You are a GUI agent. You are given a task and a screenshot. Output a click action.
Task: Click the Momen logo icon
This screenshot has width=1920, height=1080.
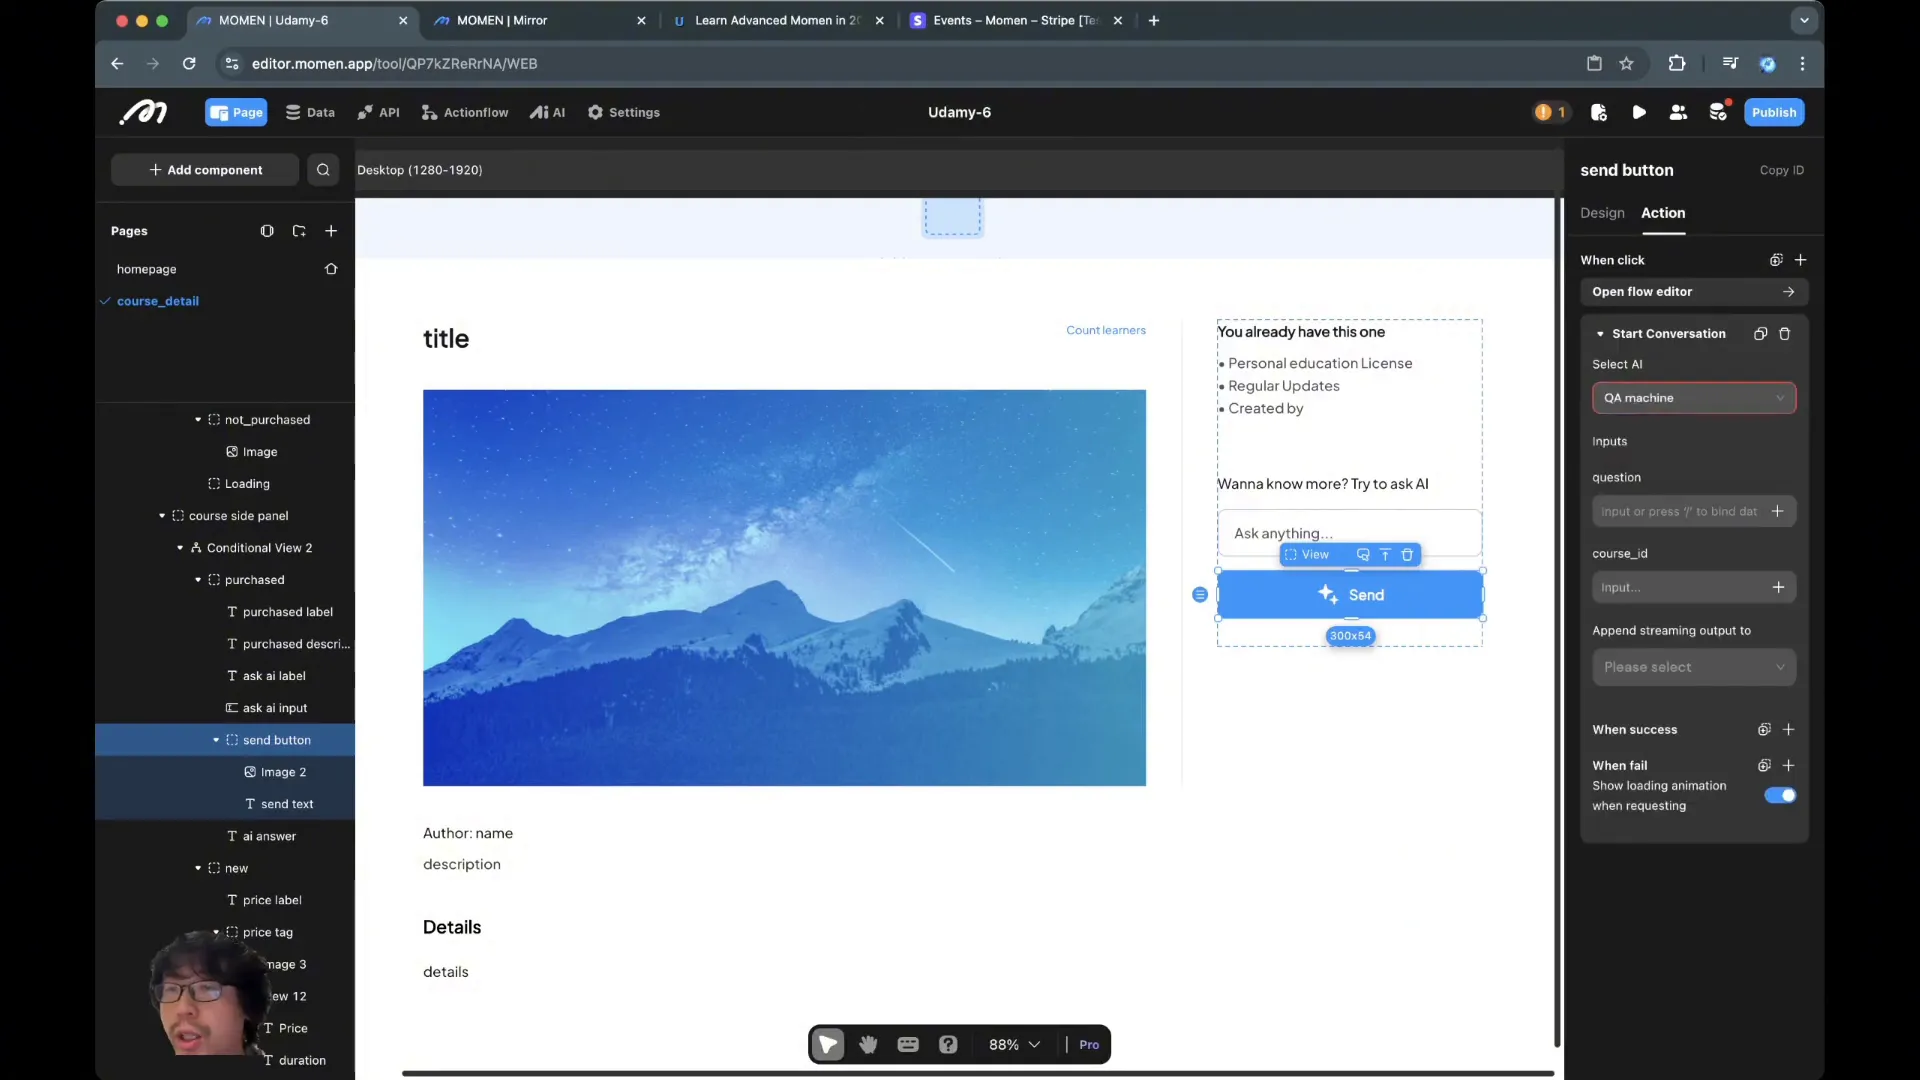coord(143,112)
